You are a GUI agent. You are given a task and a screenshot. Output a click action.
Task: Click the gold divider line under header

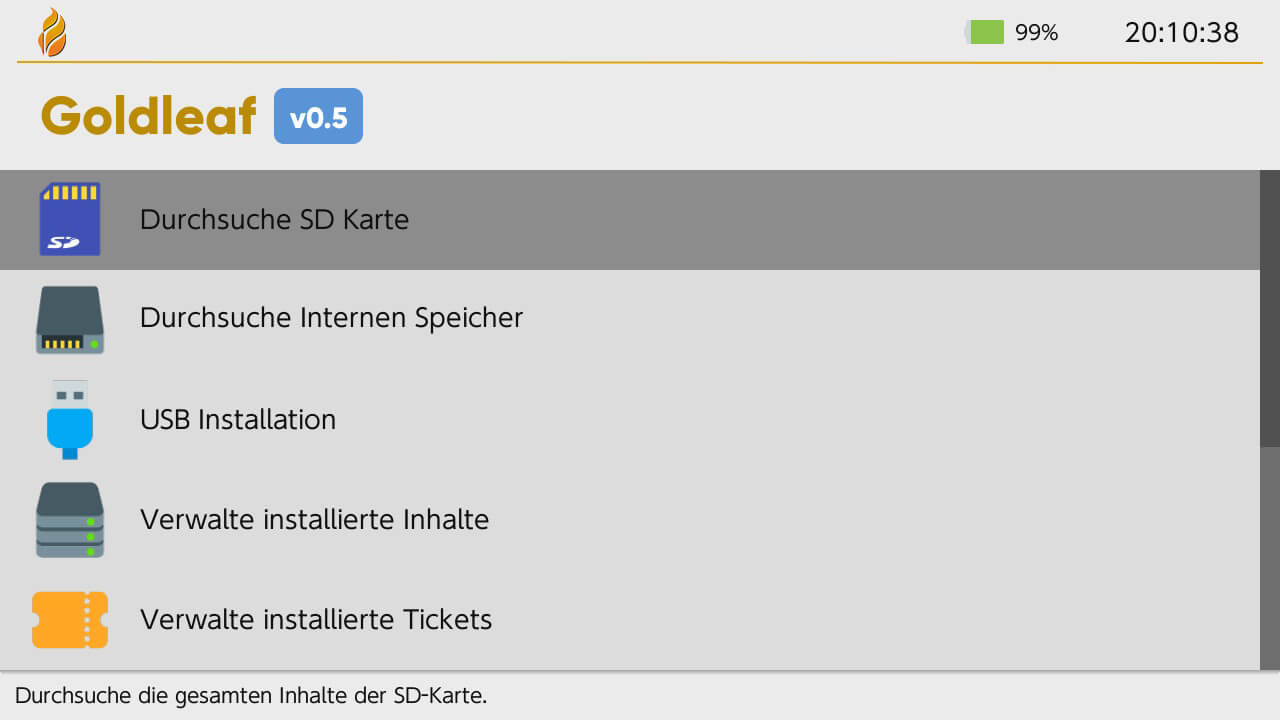click(640, 63)
